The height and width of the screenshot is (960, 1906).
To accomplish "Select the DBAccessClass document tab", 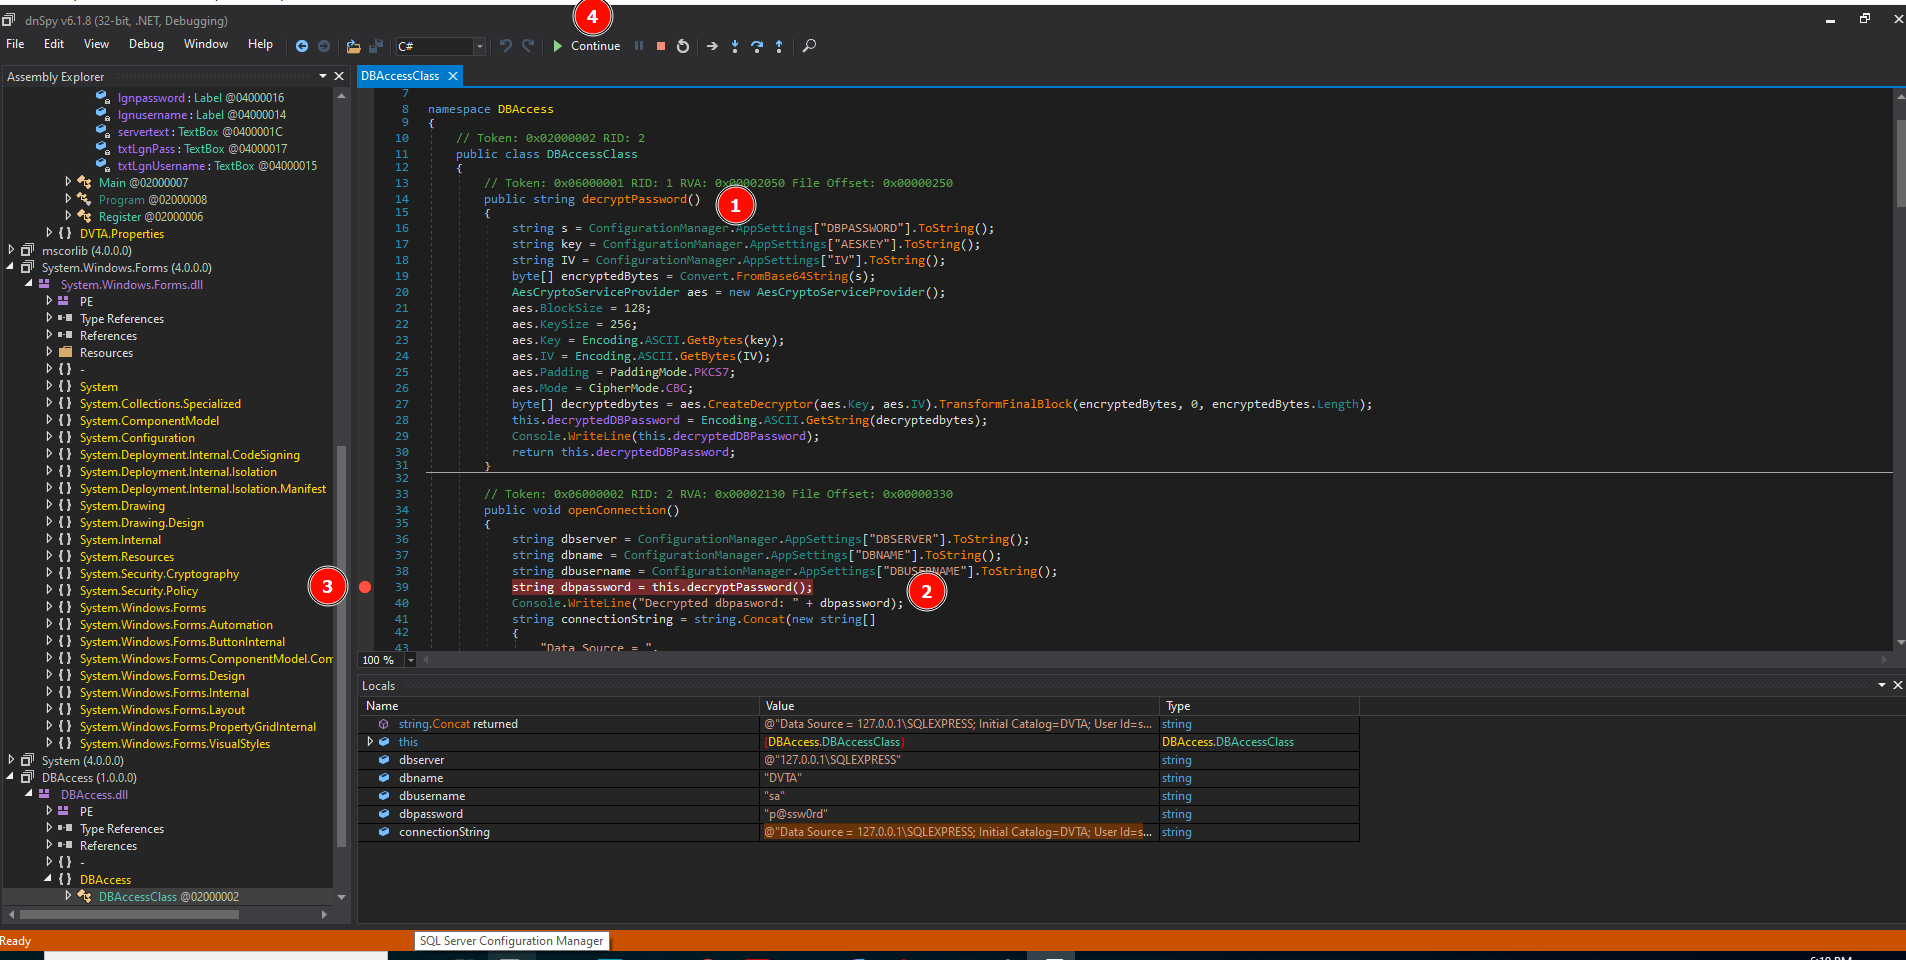I will coord(400,76).
